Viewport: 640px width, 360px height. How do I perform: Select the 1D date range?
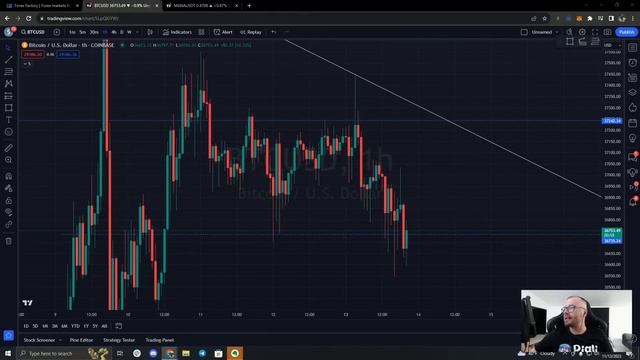[26, 326]
